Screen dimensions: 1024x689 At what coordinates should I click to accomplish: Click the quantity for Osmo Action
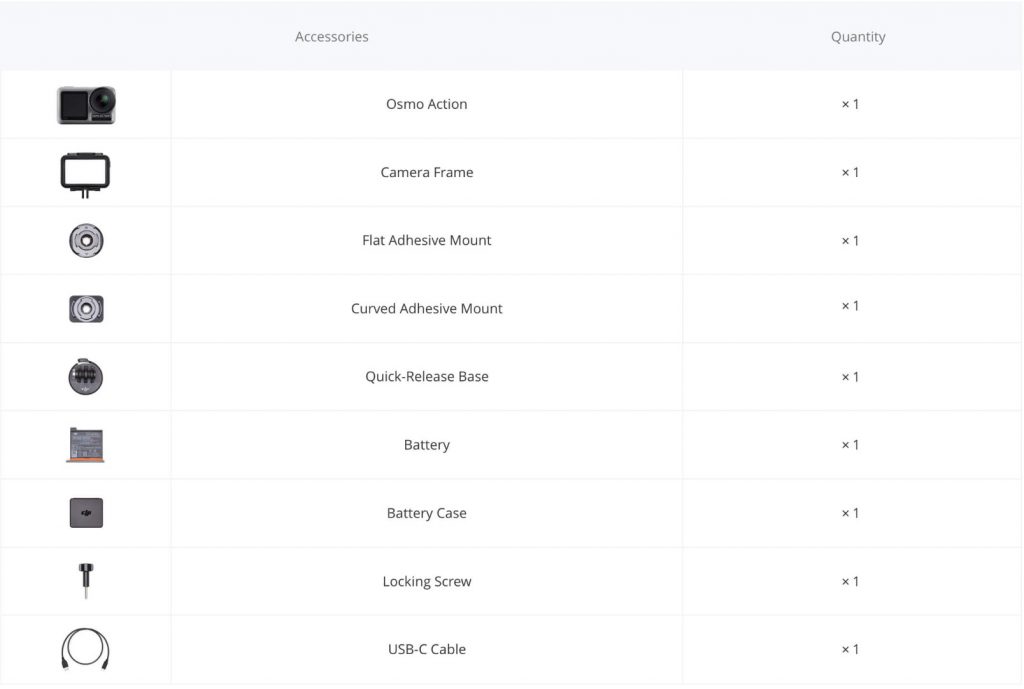tap(850, 104)
